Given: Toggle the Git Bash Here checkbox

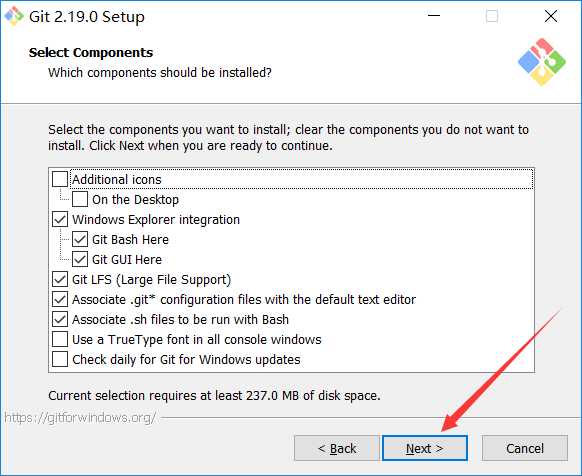Looking at the screenshot, I should coord(80,239).
